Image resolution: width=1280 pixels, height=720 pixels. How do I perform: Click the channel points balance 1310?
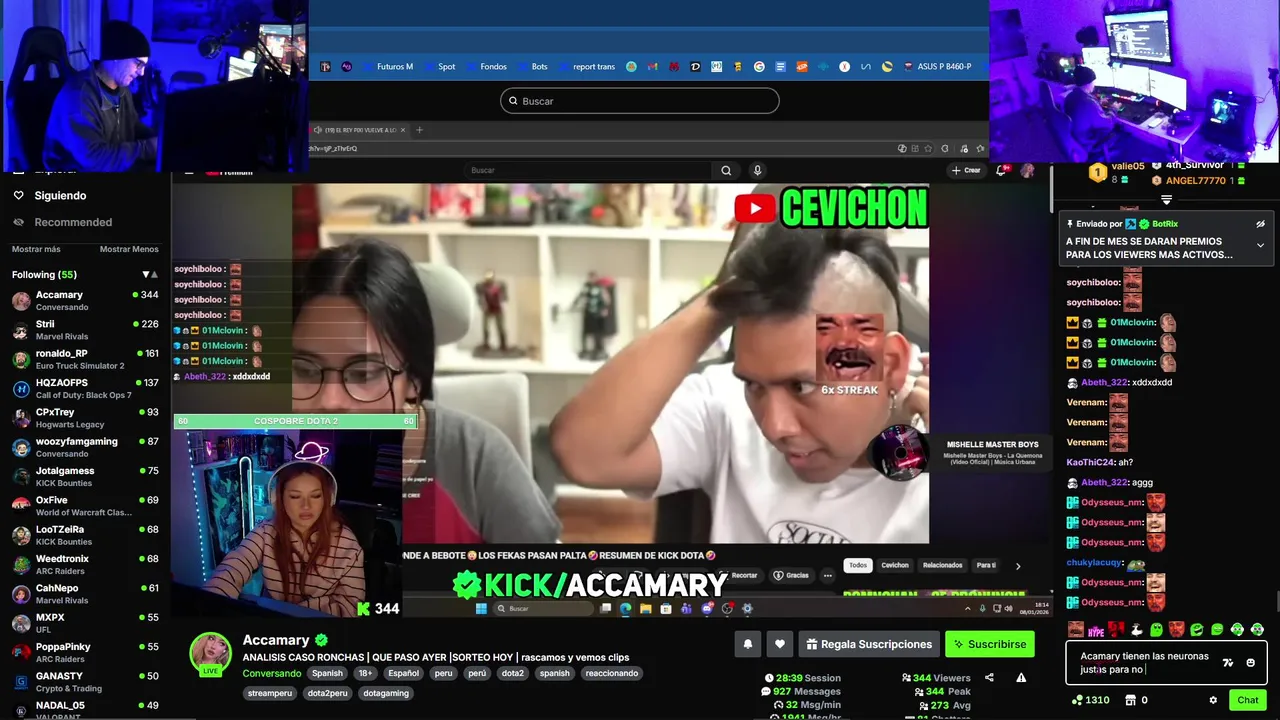pyautogui.click(x=1090, y=700)
